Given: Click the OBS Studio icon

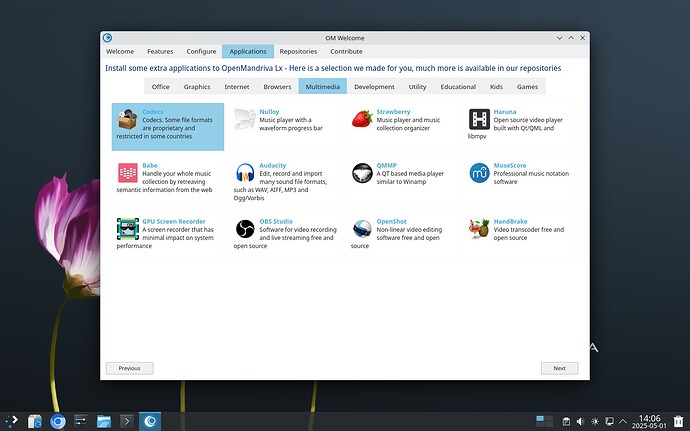Looking at the screenshot, I should click(x=245, y=229).
